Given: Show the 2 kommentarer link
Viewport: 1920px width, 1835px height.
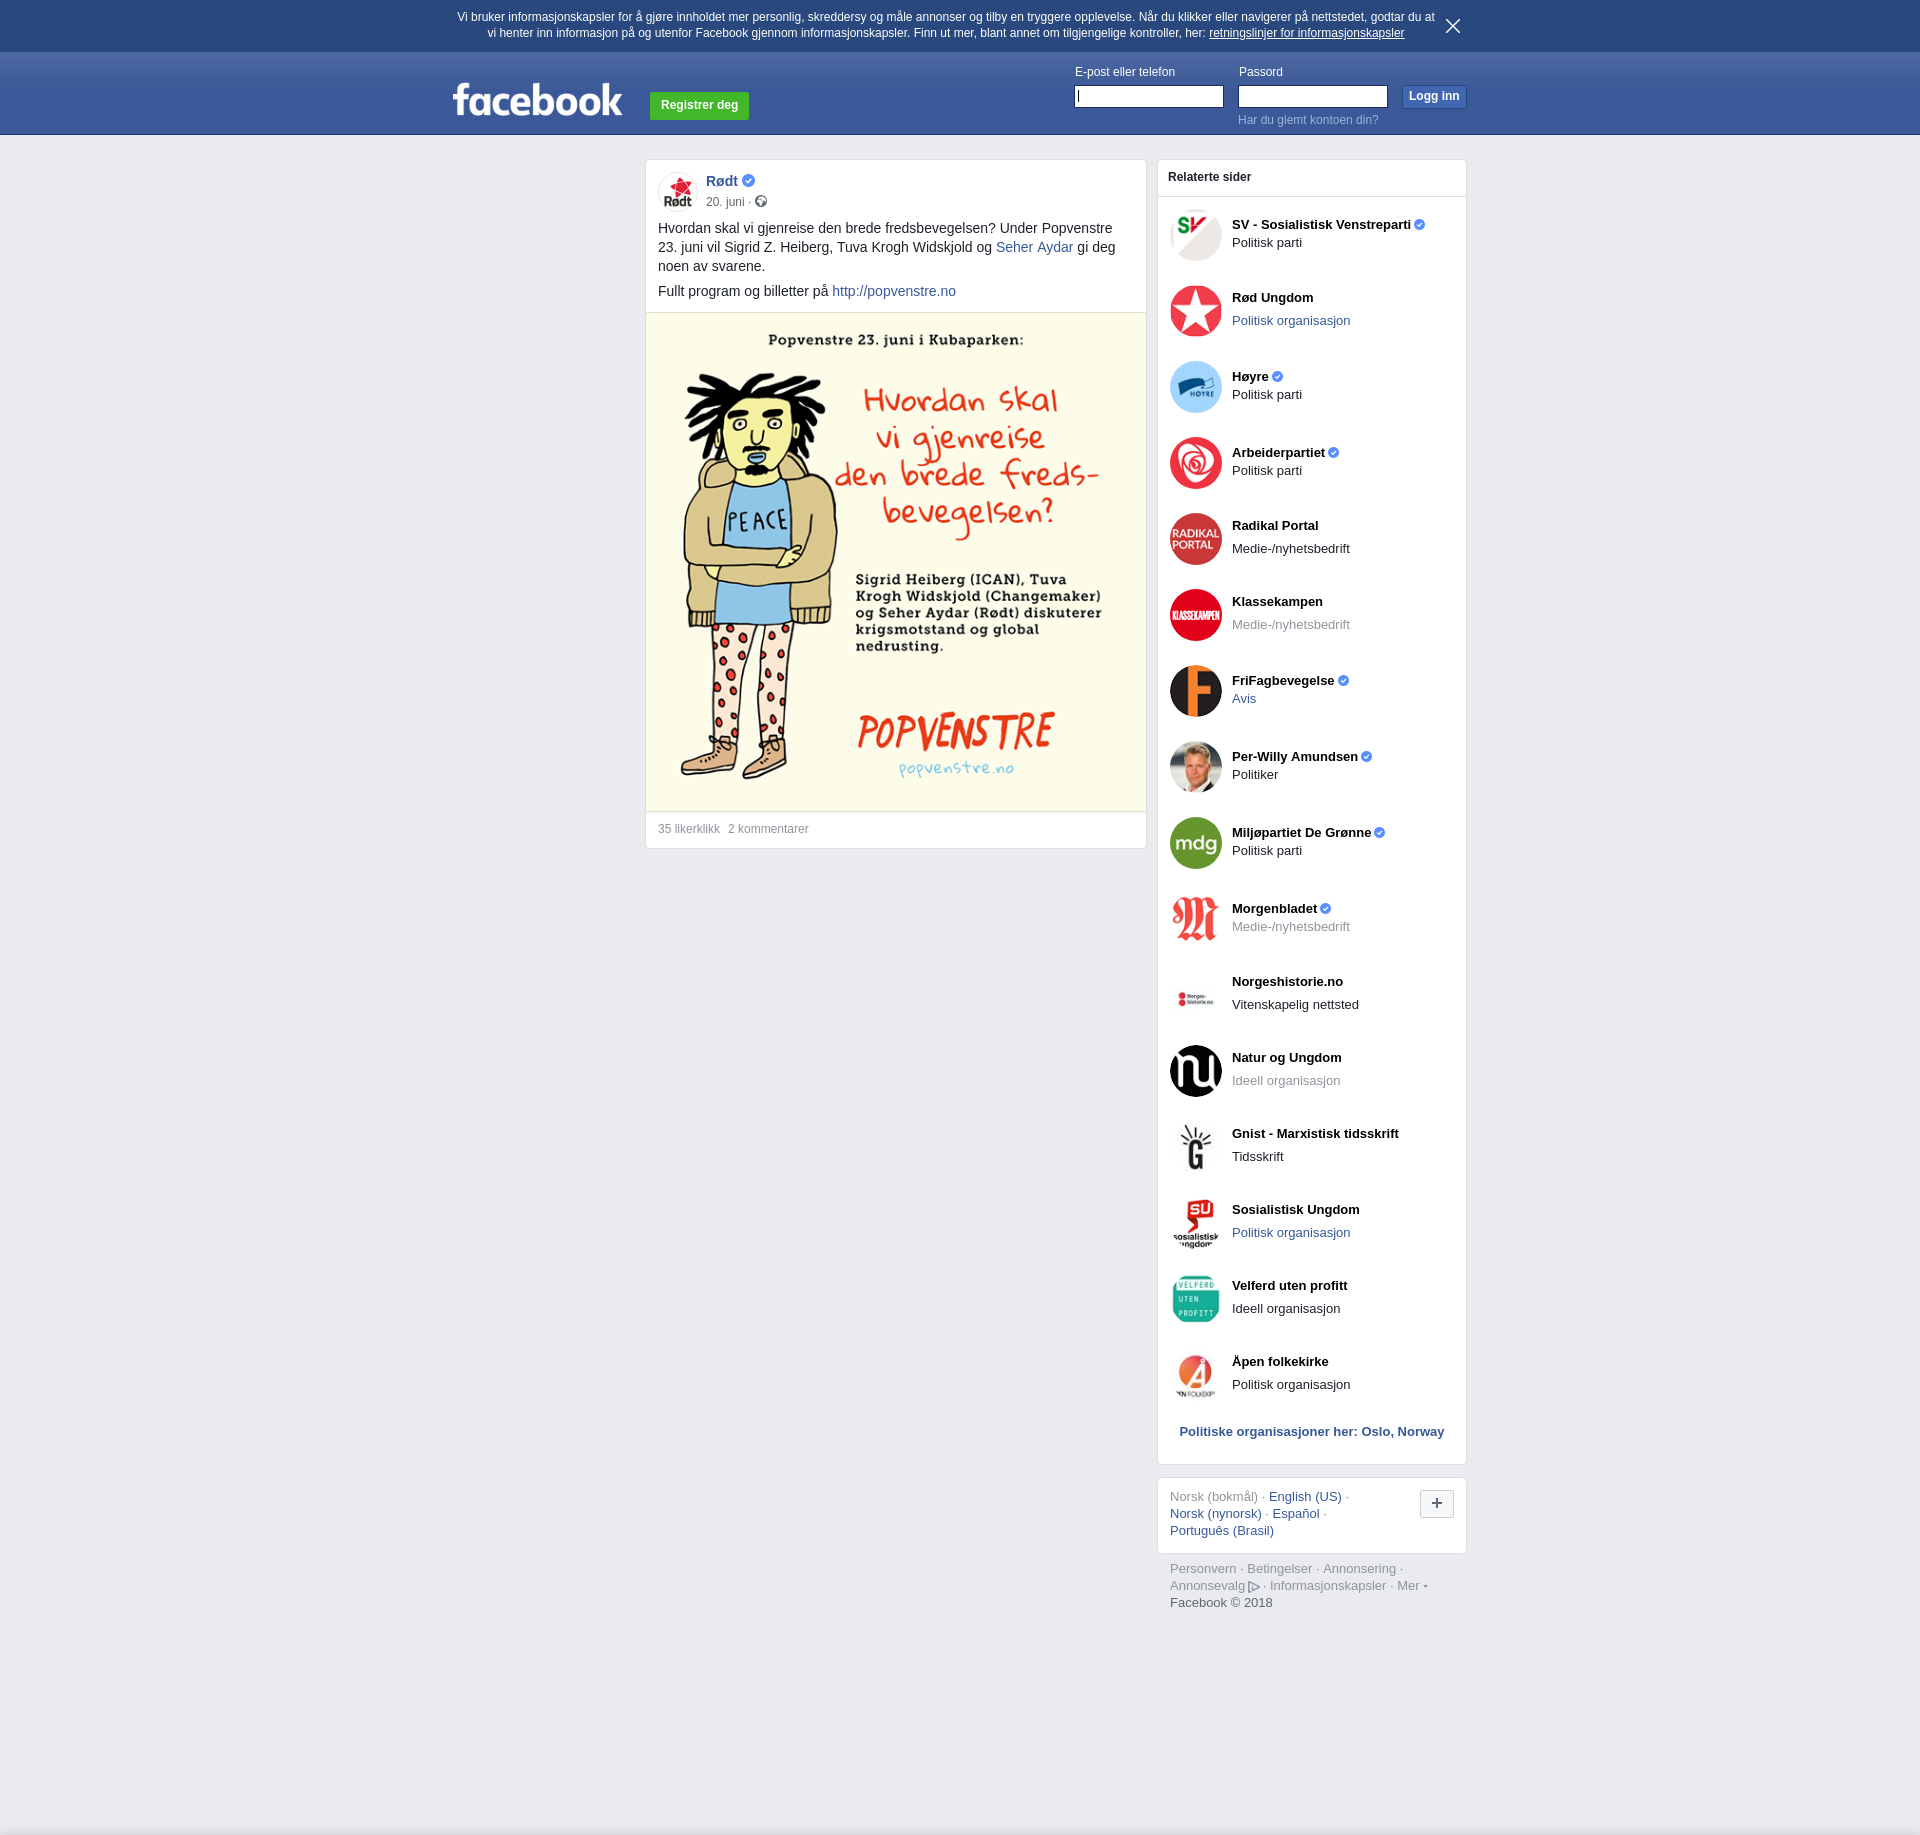Looking at the screenshot, I should point(768,829).
